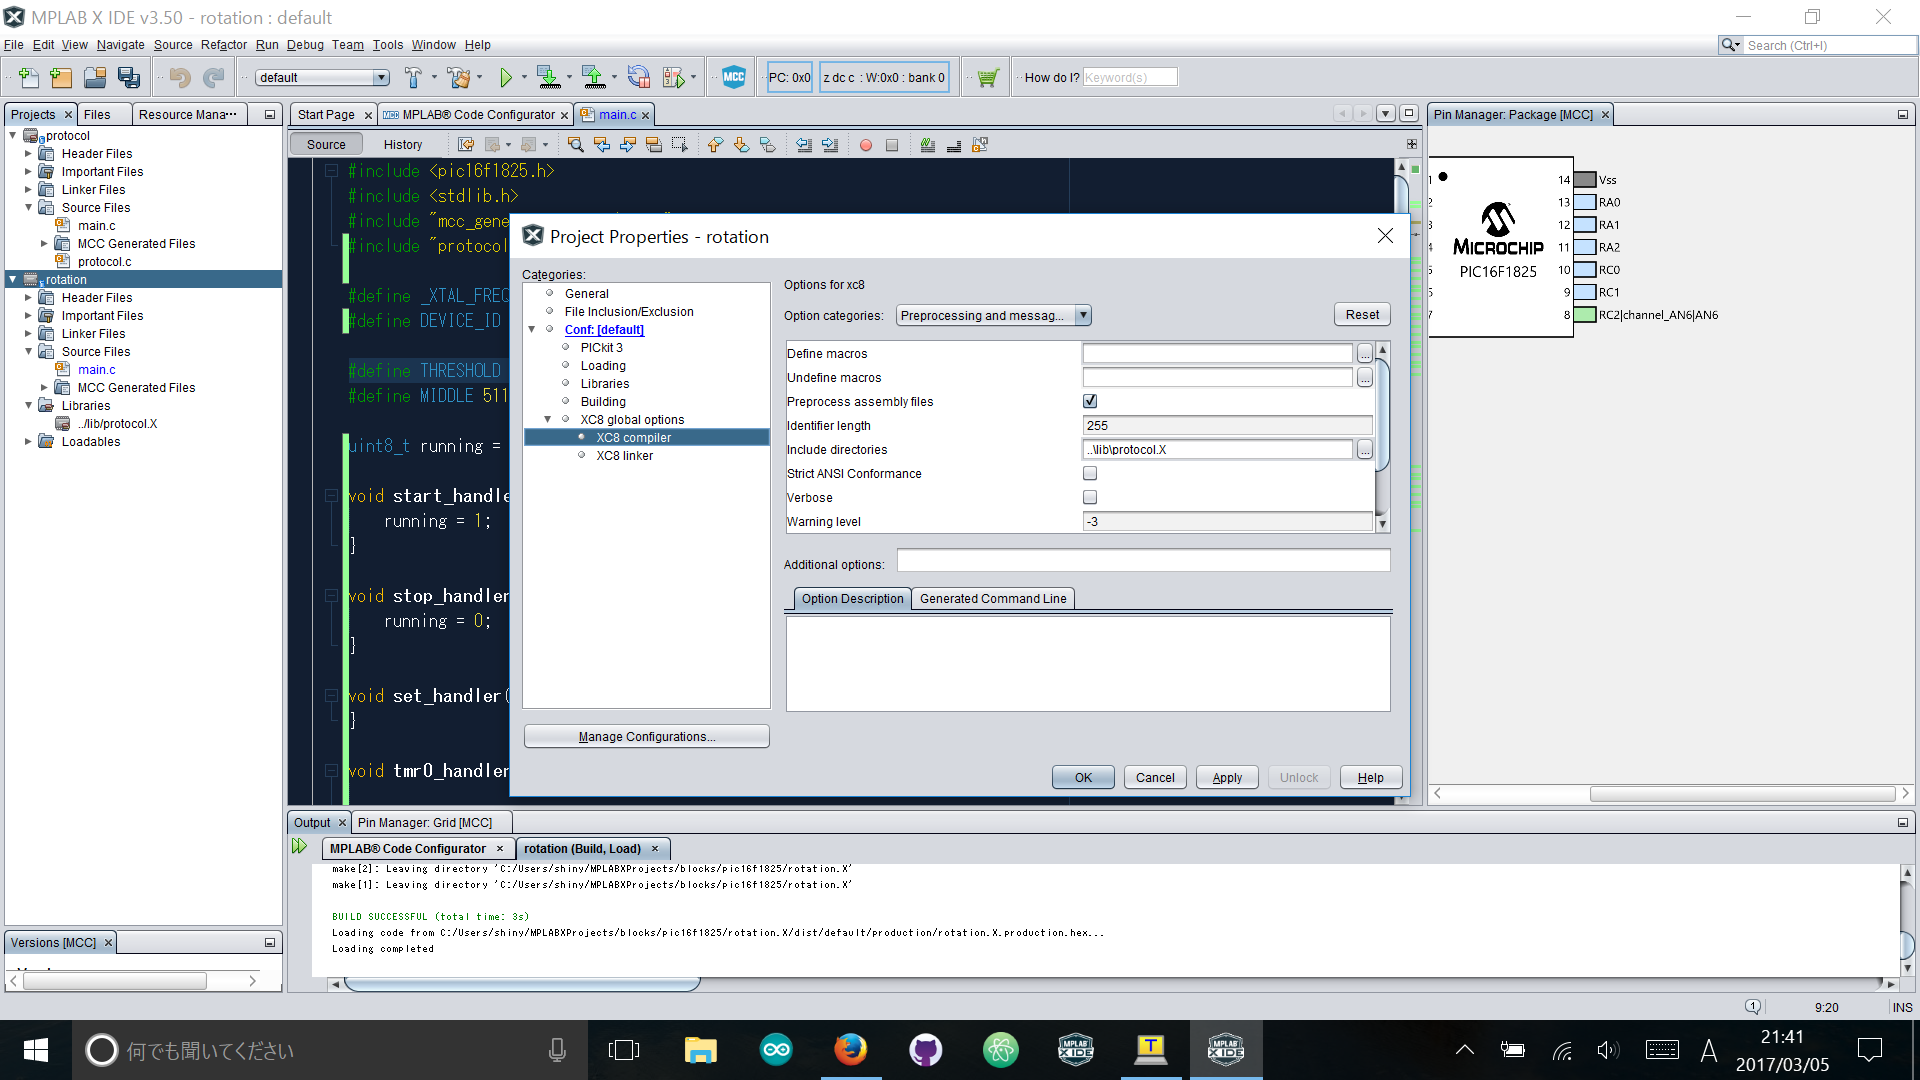Viewport: 1920px width, 1080px height.
Task: Open project using toolbar folder icon
Action: [95, 77]
